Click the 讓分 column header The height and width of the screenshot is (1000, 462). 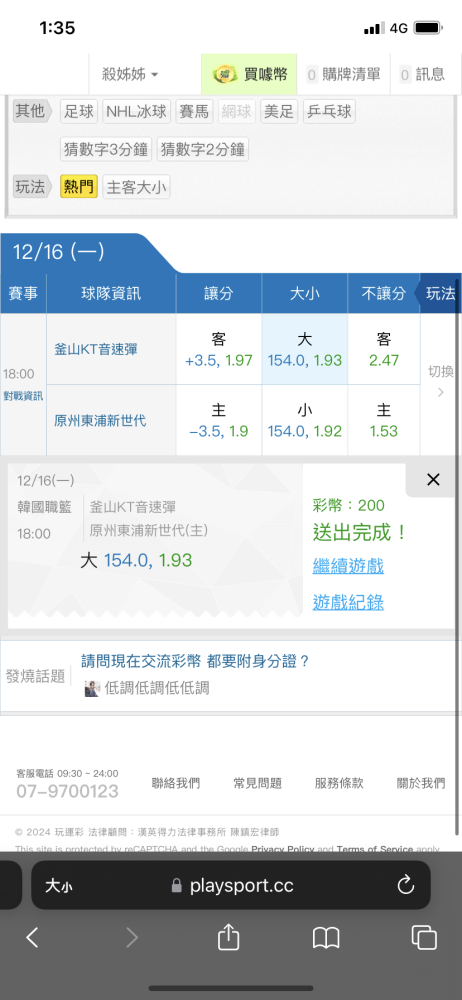[x=219, y=293]
